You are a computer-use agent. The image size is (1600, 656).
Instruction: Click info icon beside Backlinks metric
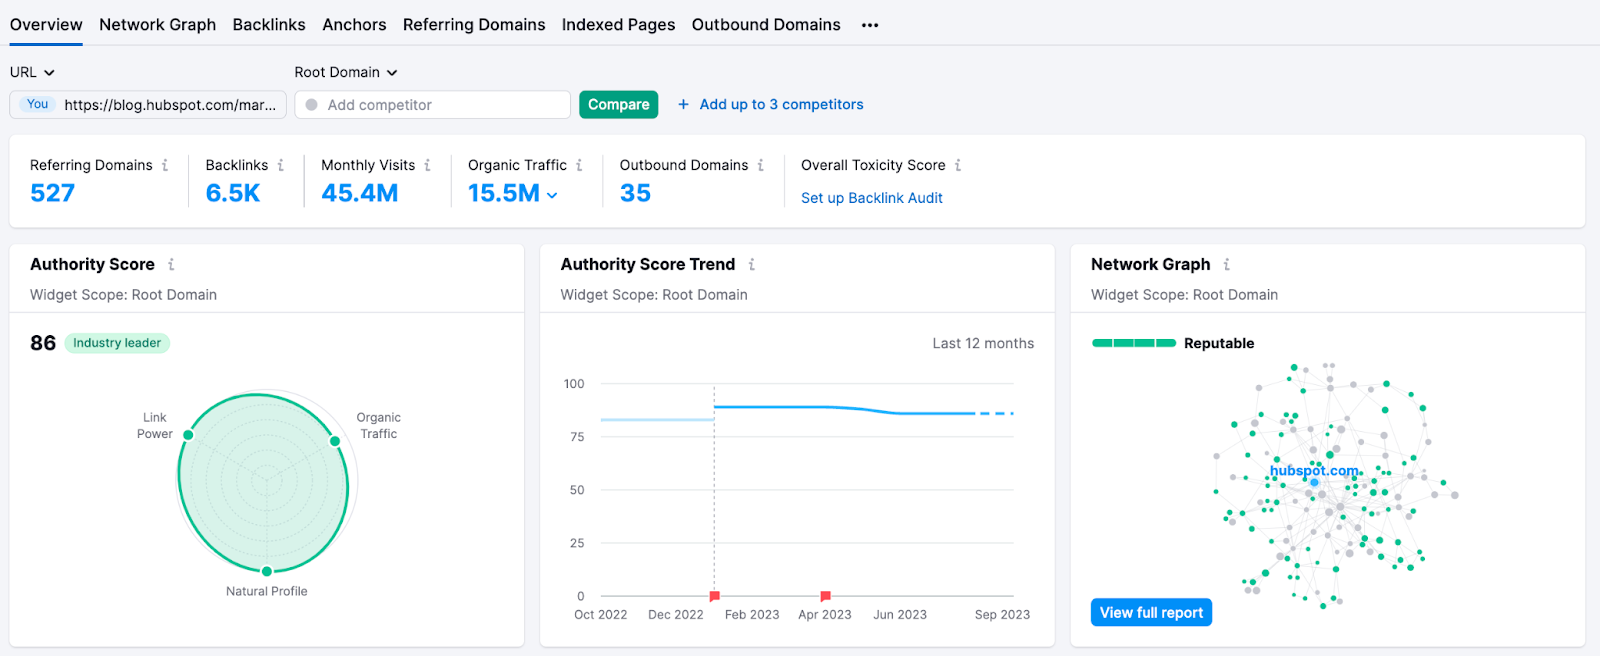281,165
